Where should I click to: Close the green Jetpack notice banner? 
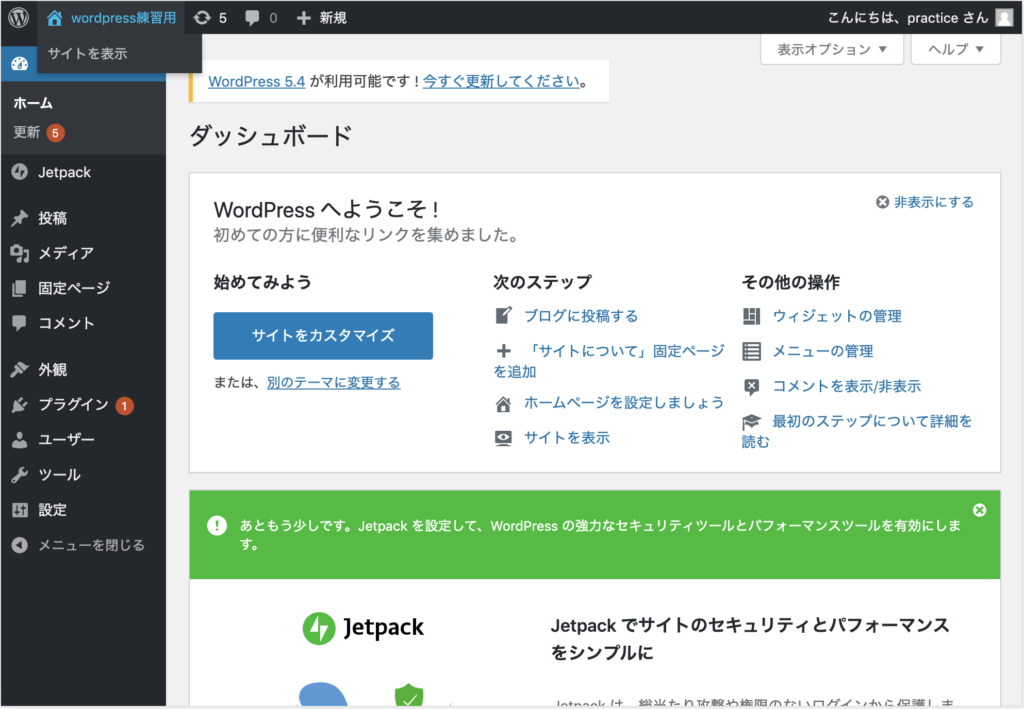(x=979, y=510)
